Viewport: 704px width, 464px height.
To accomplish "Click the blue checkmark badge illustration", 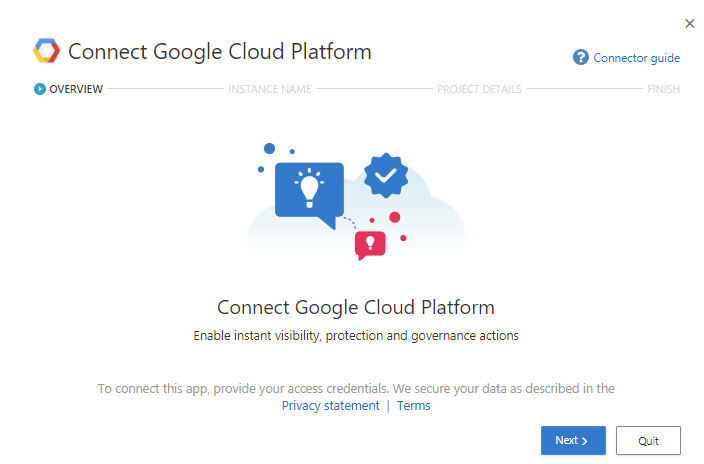I will coord(386,175).
